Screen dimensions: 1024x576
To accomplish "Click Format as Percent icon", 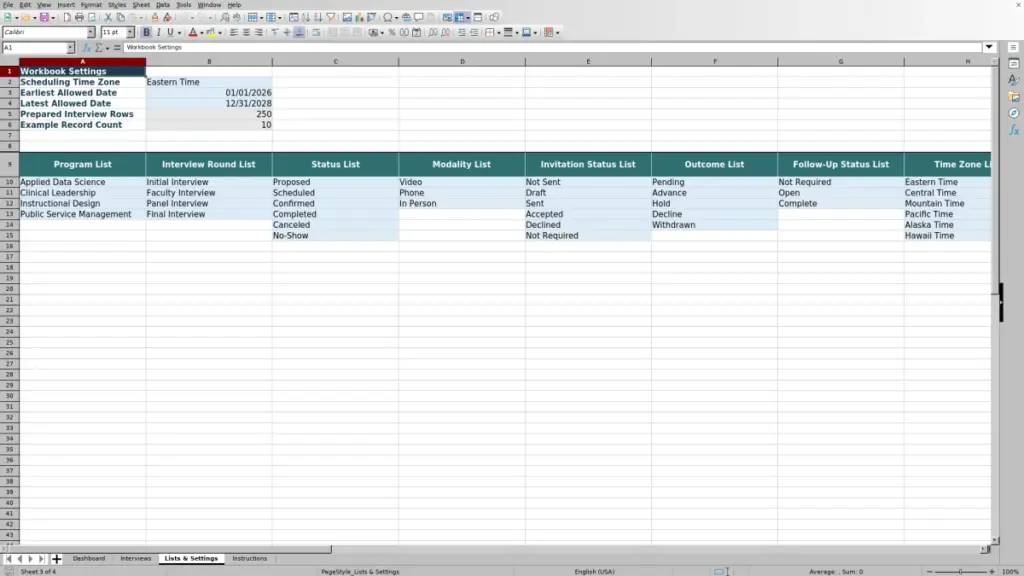I will (x=392, y=33).
